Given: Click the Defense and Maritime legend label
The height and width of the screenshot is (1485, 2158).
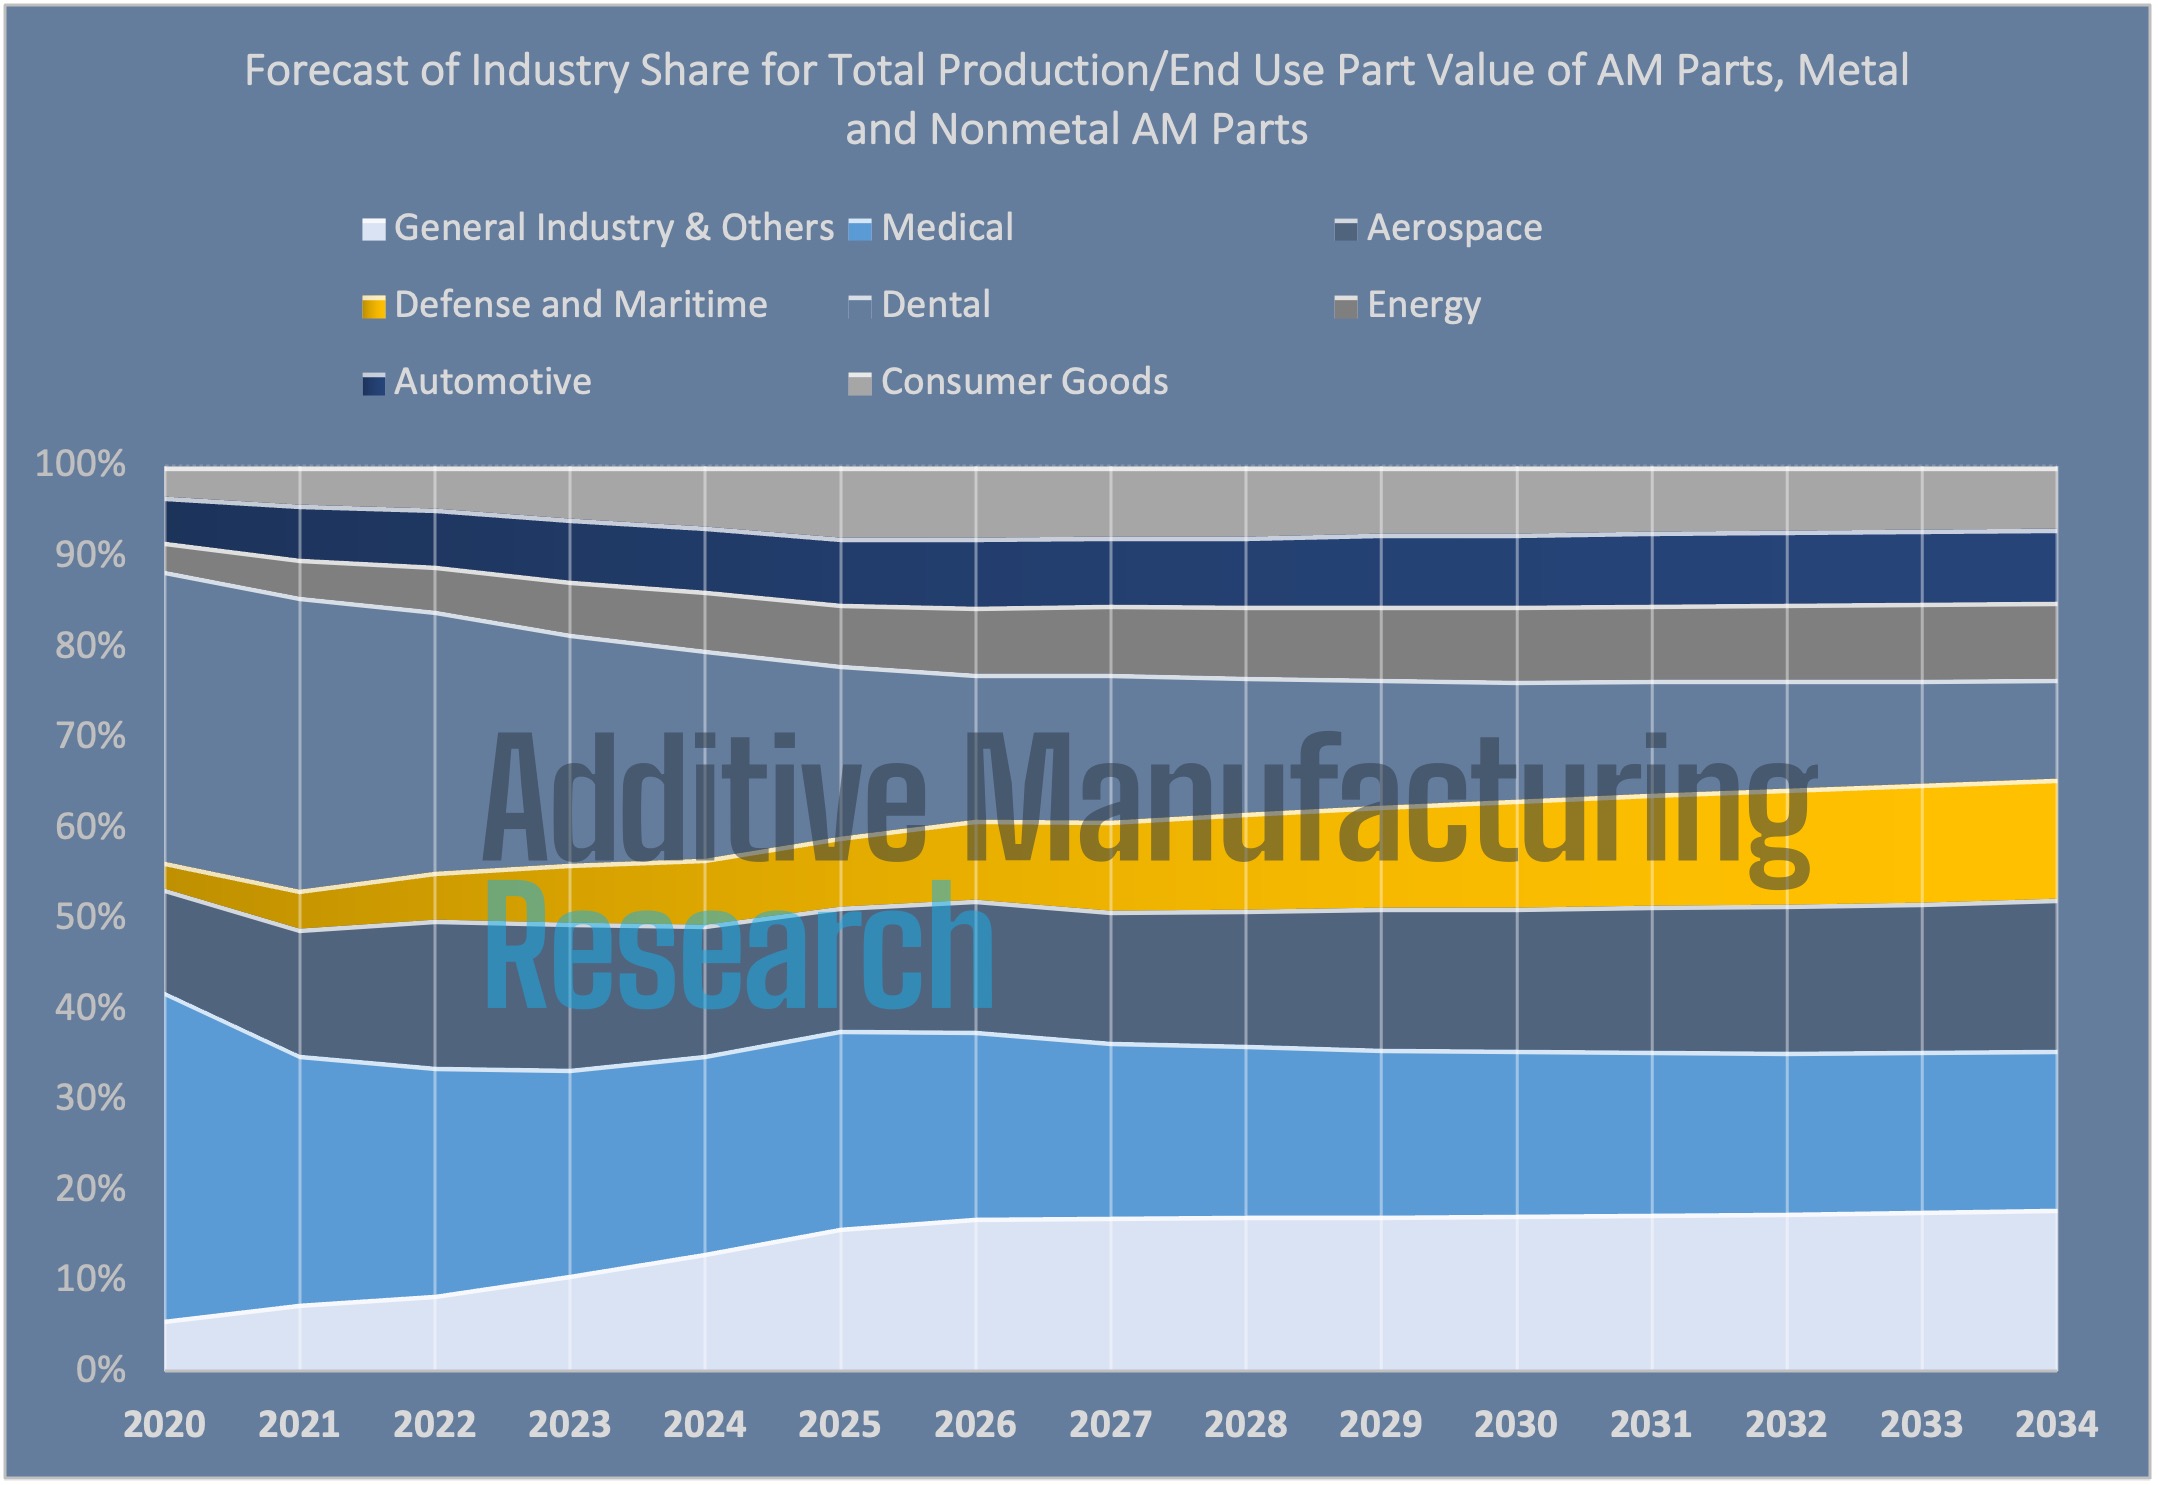Looking at the screenshot, I should [581, 305].
